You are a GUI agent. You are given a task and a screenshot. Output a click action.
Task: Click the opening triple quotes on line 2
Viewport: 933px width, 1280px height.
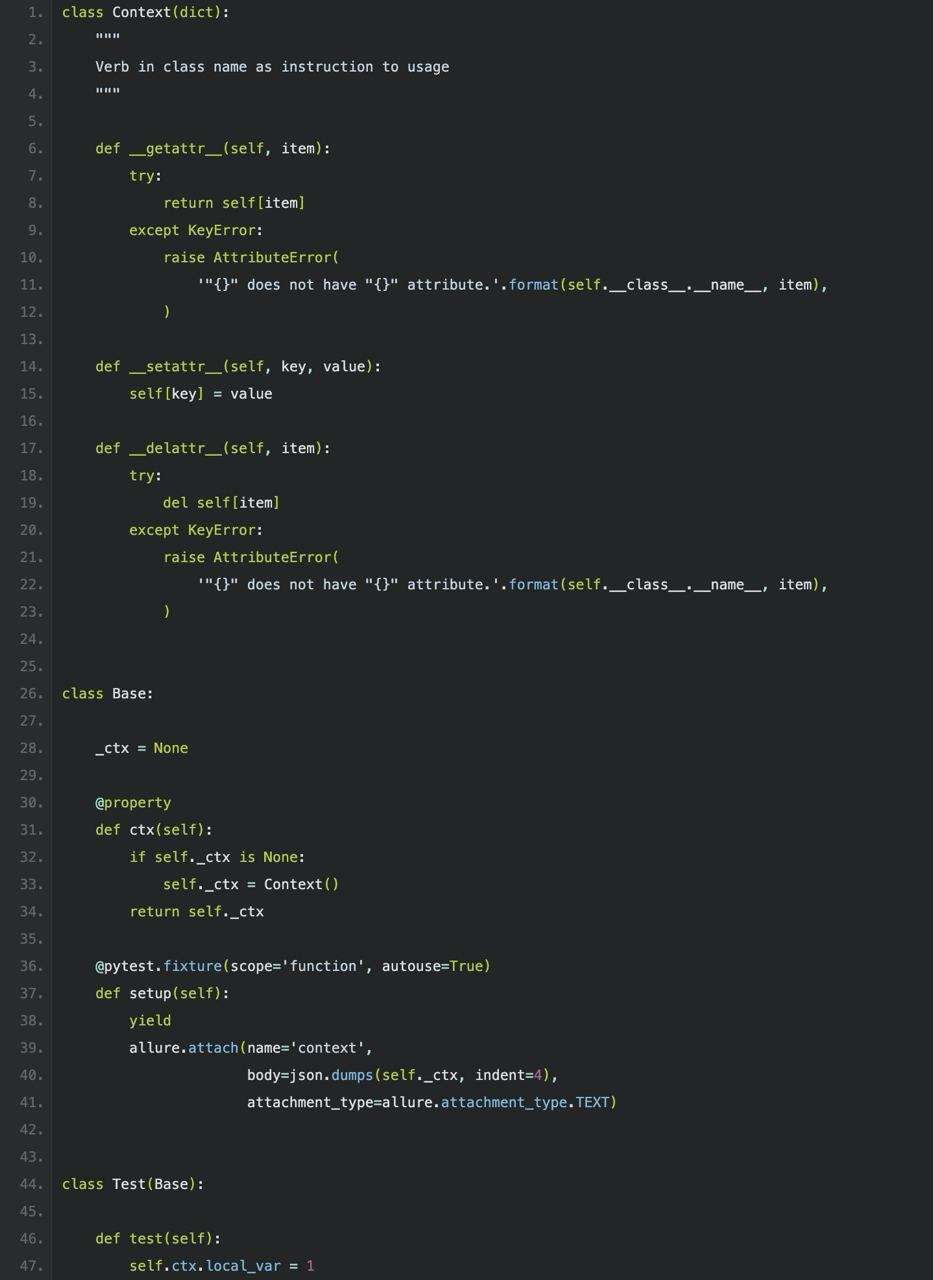tap(108, 39)
